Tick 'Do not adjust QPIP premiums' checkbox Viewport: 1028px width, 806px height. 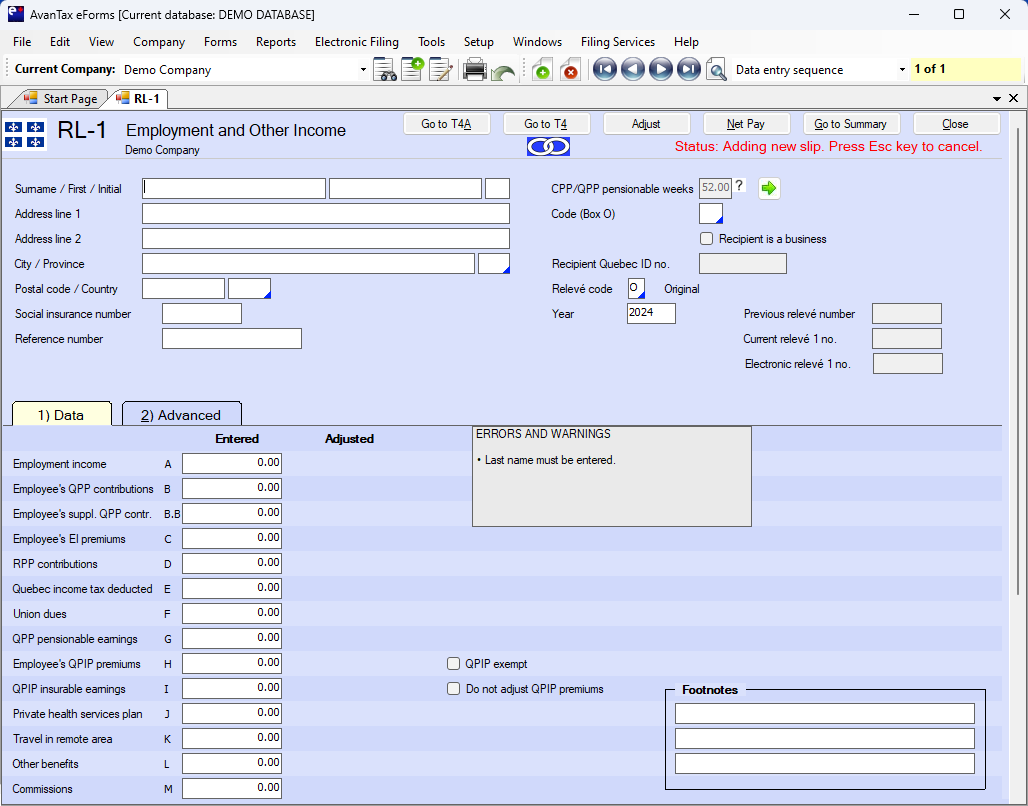454,689
